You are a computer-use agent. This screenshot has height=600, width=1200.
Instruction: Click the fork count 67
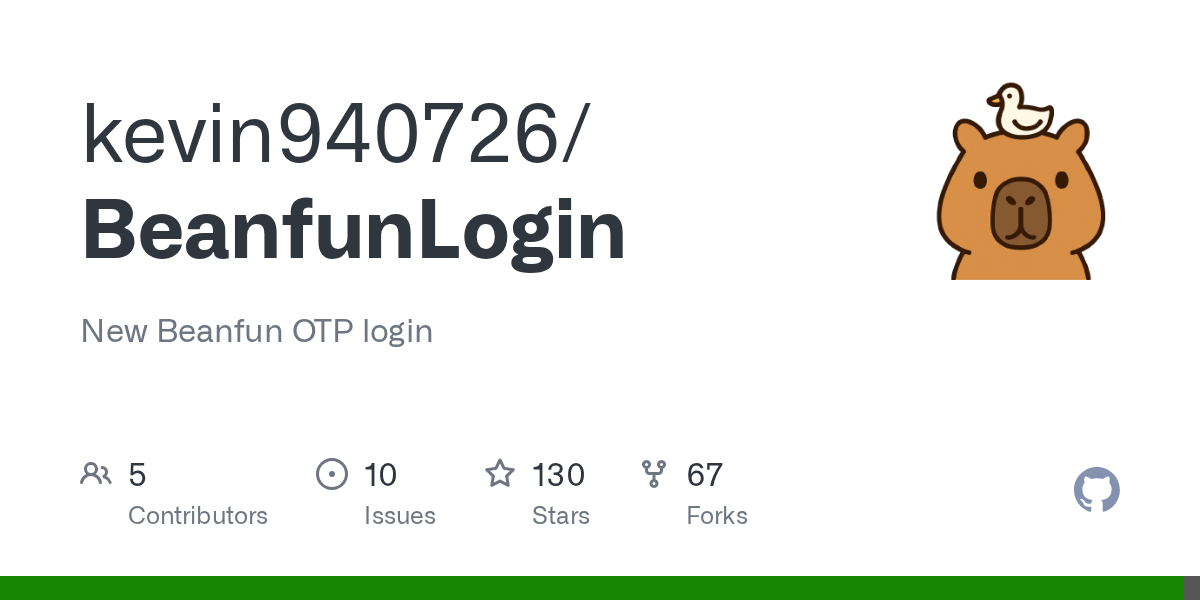705,475
